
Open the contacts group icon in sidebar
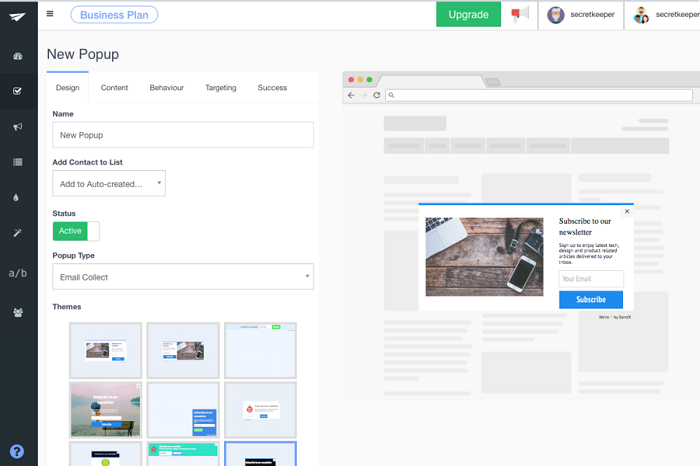click(x=18, y=312)
